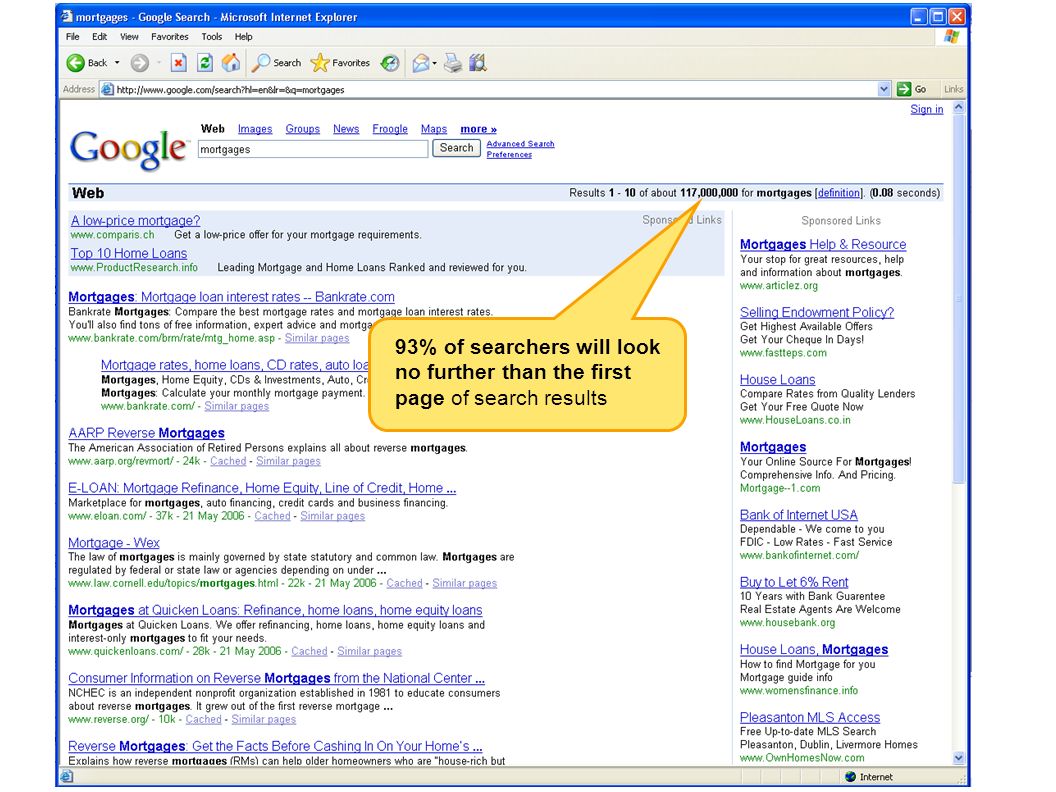This screenshot has height=792, width=1056.
Task: Click the Google logo
Action: pyautogui.click(x=129, y=150)
